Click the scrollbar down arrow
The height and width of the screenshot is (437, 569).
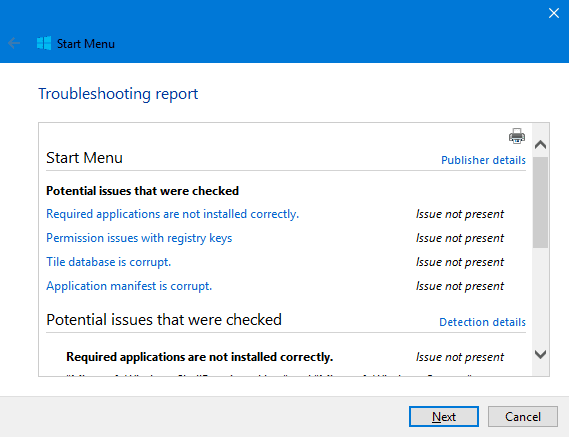(x=540, y=354)
